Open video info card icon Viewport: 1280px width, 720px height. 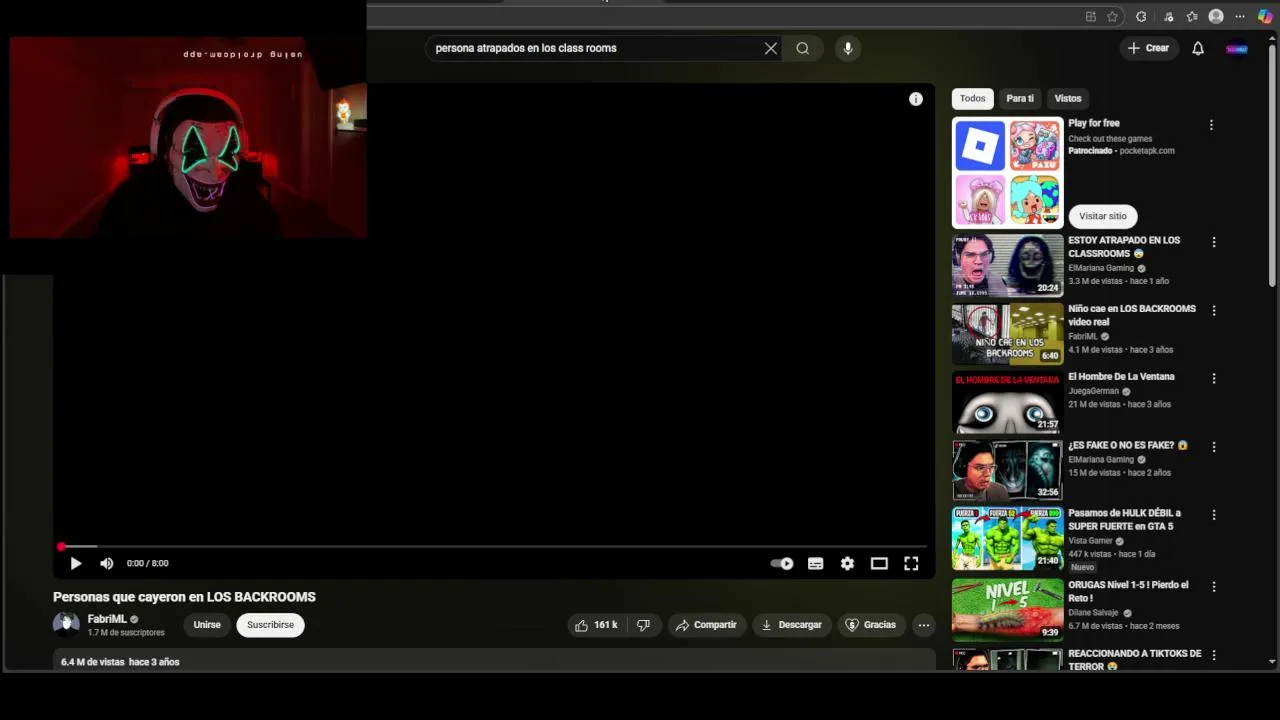pyautogui.click(x=916, y=99)
